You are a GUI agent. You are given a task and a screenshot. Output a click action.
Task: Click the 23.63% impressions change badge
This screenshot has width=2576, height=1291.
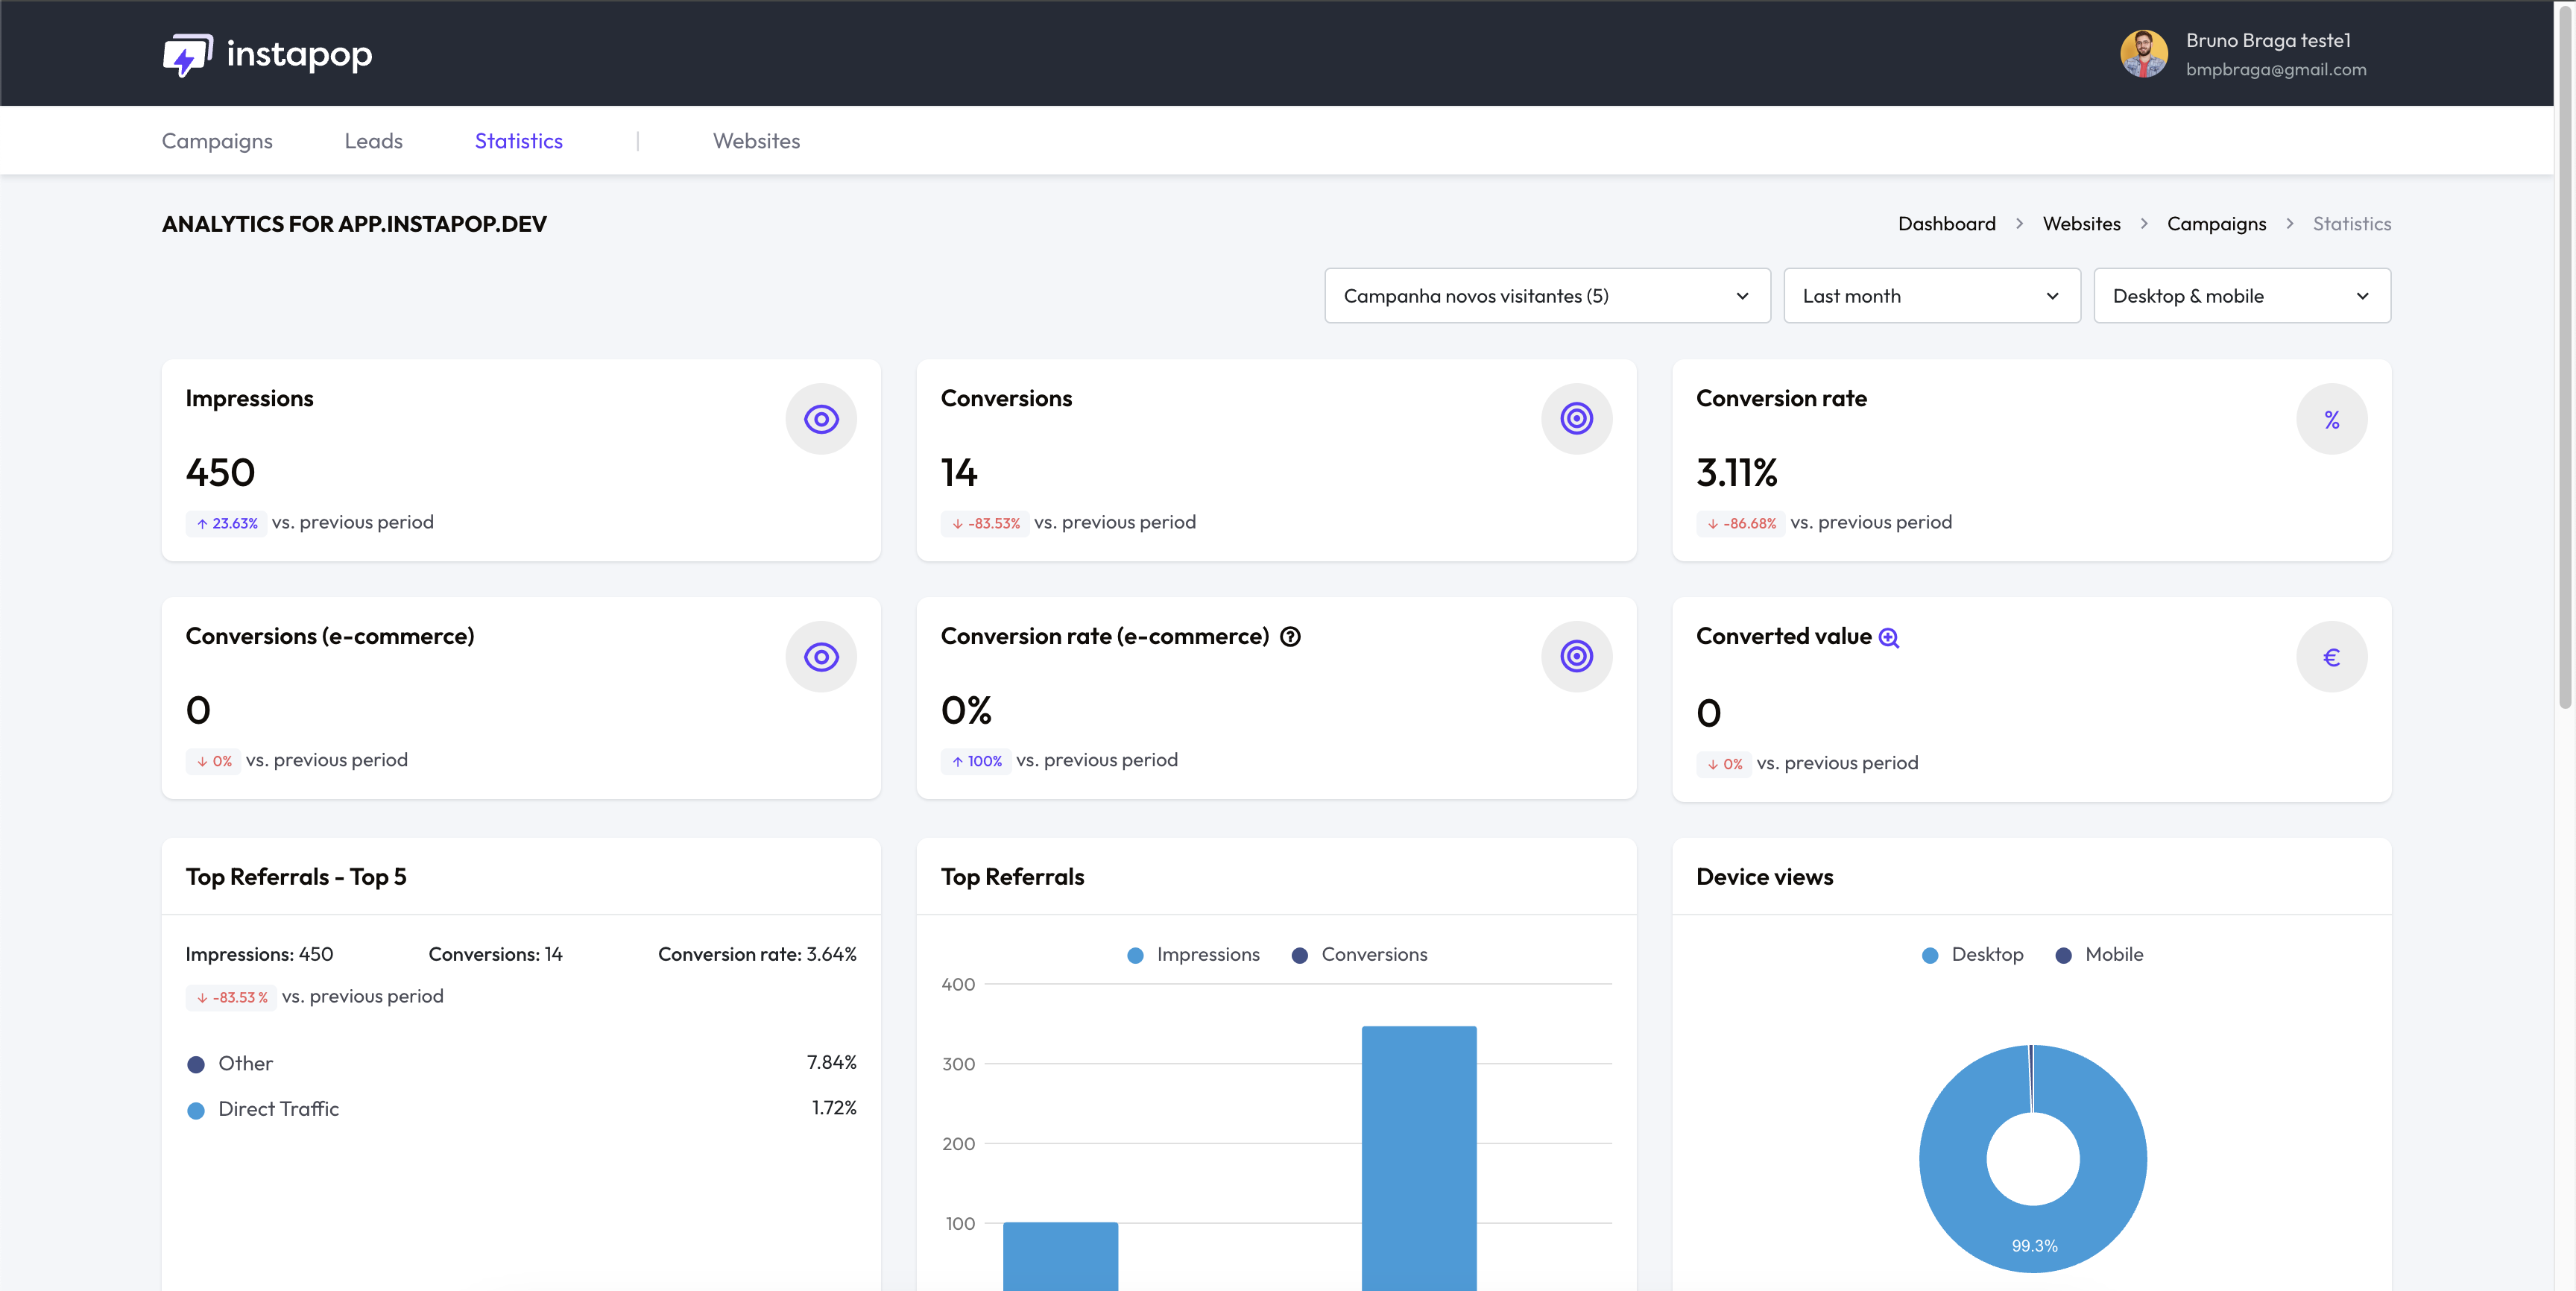[226, 523]
